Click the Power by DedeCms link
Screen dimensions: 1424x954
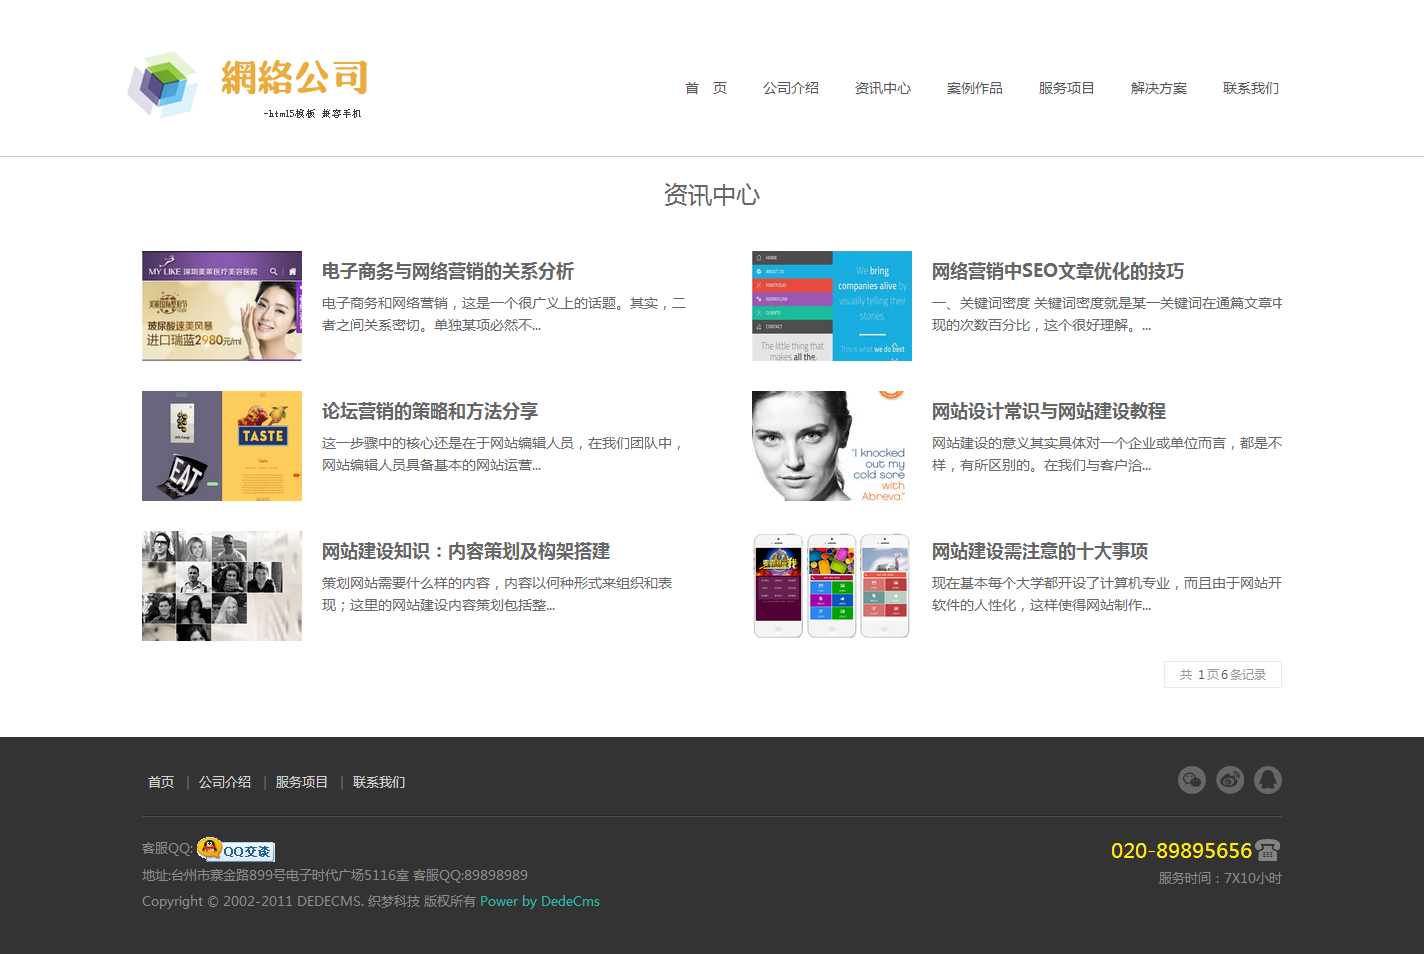point(539,901)
